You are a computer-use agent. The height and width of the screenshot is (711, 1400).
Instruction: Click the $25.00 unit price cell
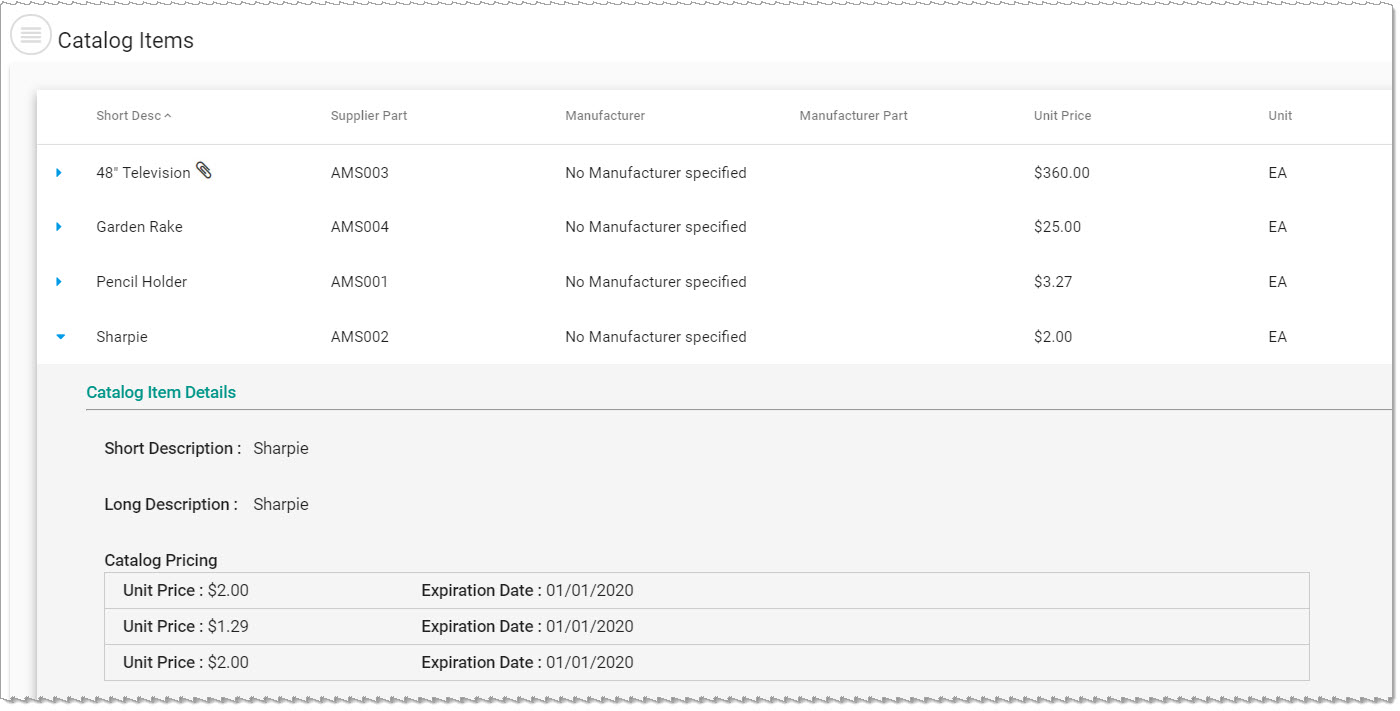1057,227
